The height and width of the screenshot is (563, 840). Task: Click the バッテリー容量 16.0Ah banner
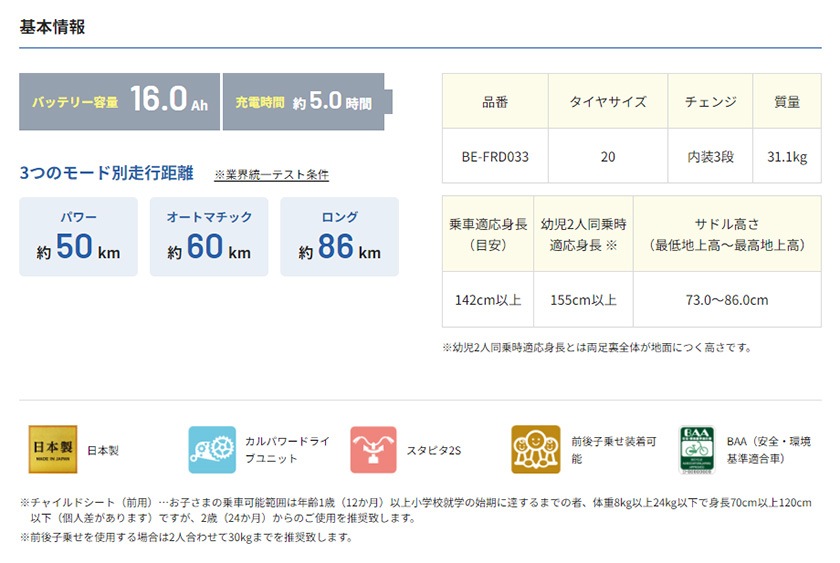(x=119, y=102)
